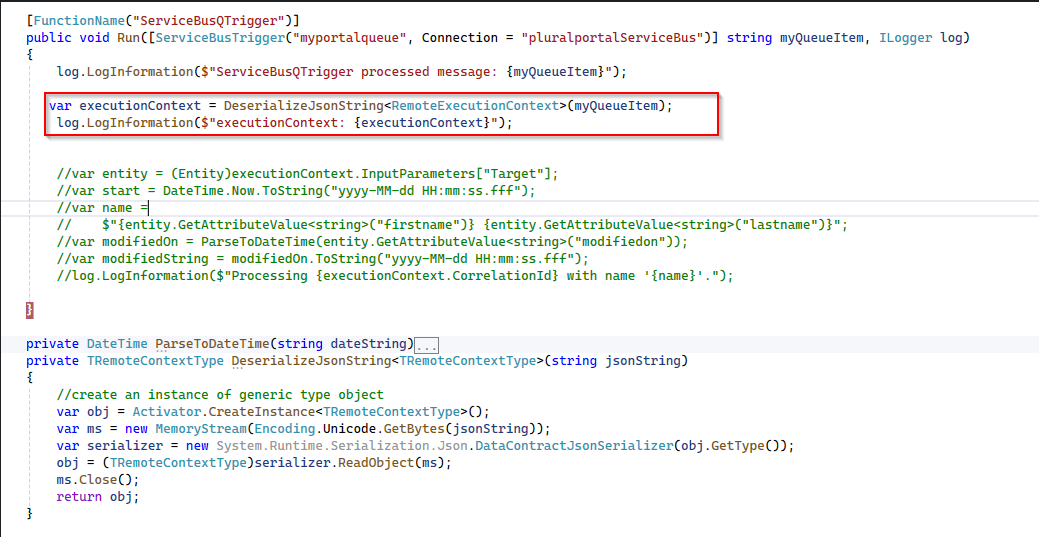
Task: Click the ServiceBusTrigger attribute name
Action: [x=222, y=38]
